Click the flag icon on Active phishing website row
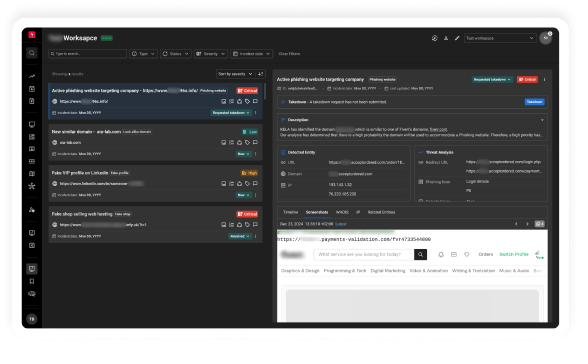588x364 pixels. click(255, 101)
